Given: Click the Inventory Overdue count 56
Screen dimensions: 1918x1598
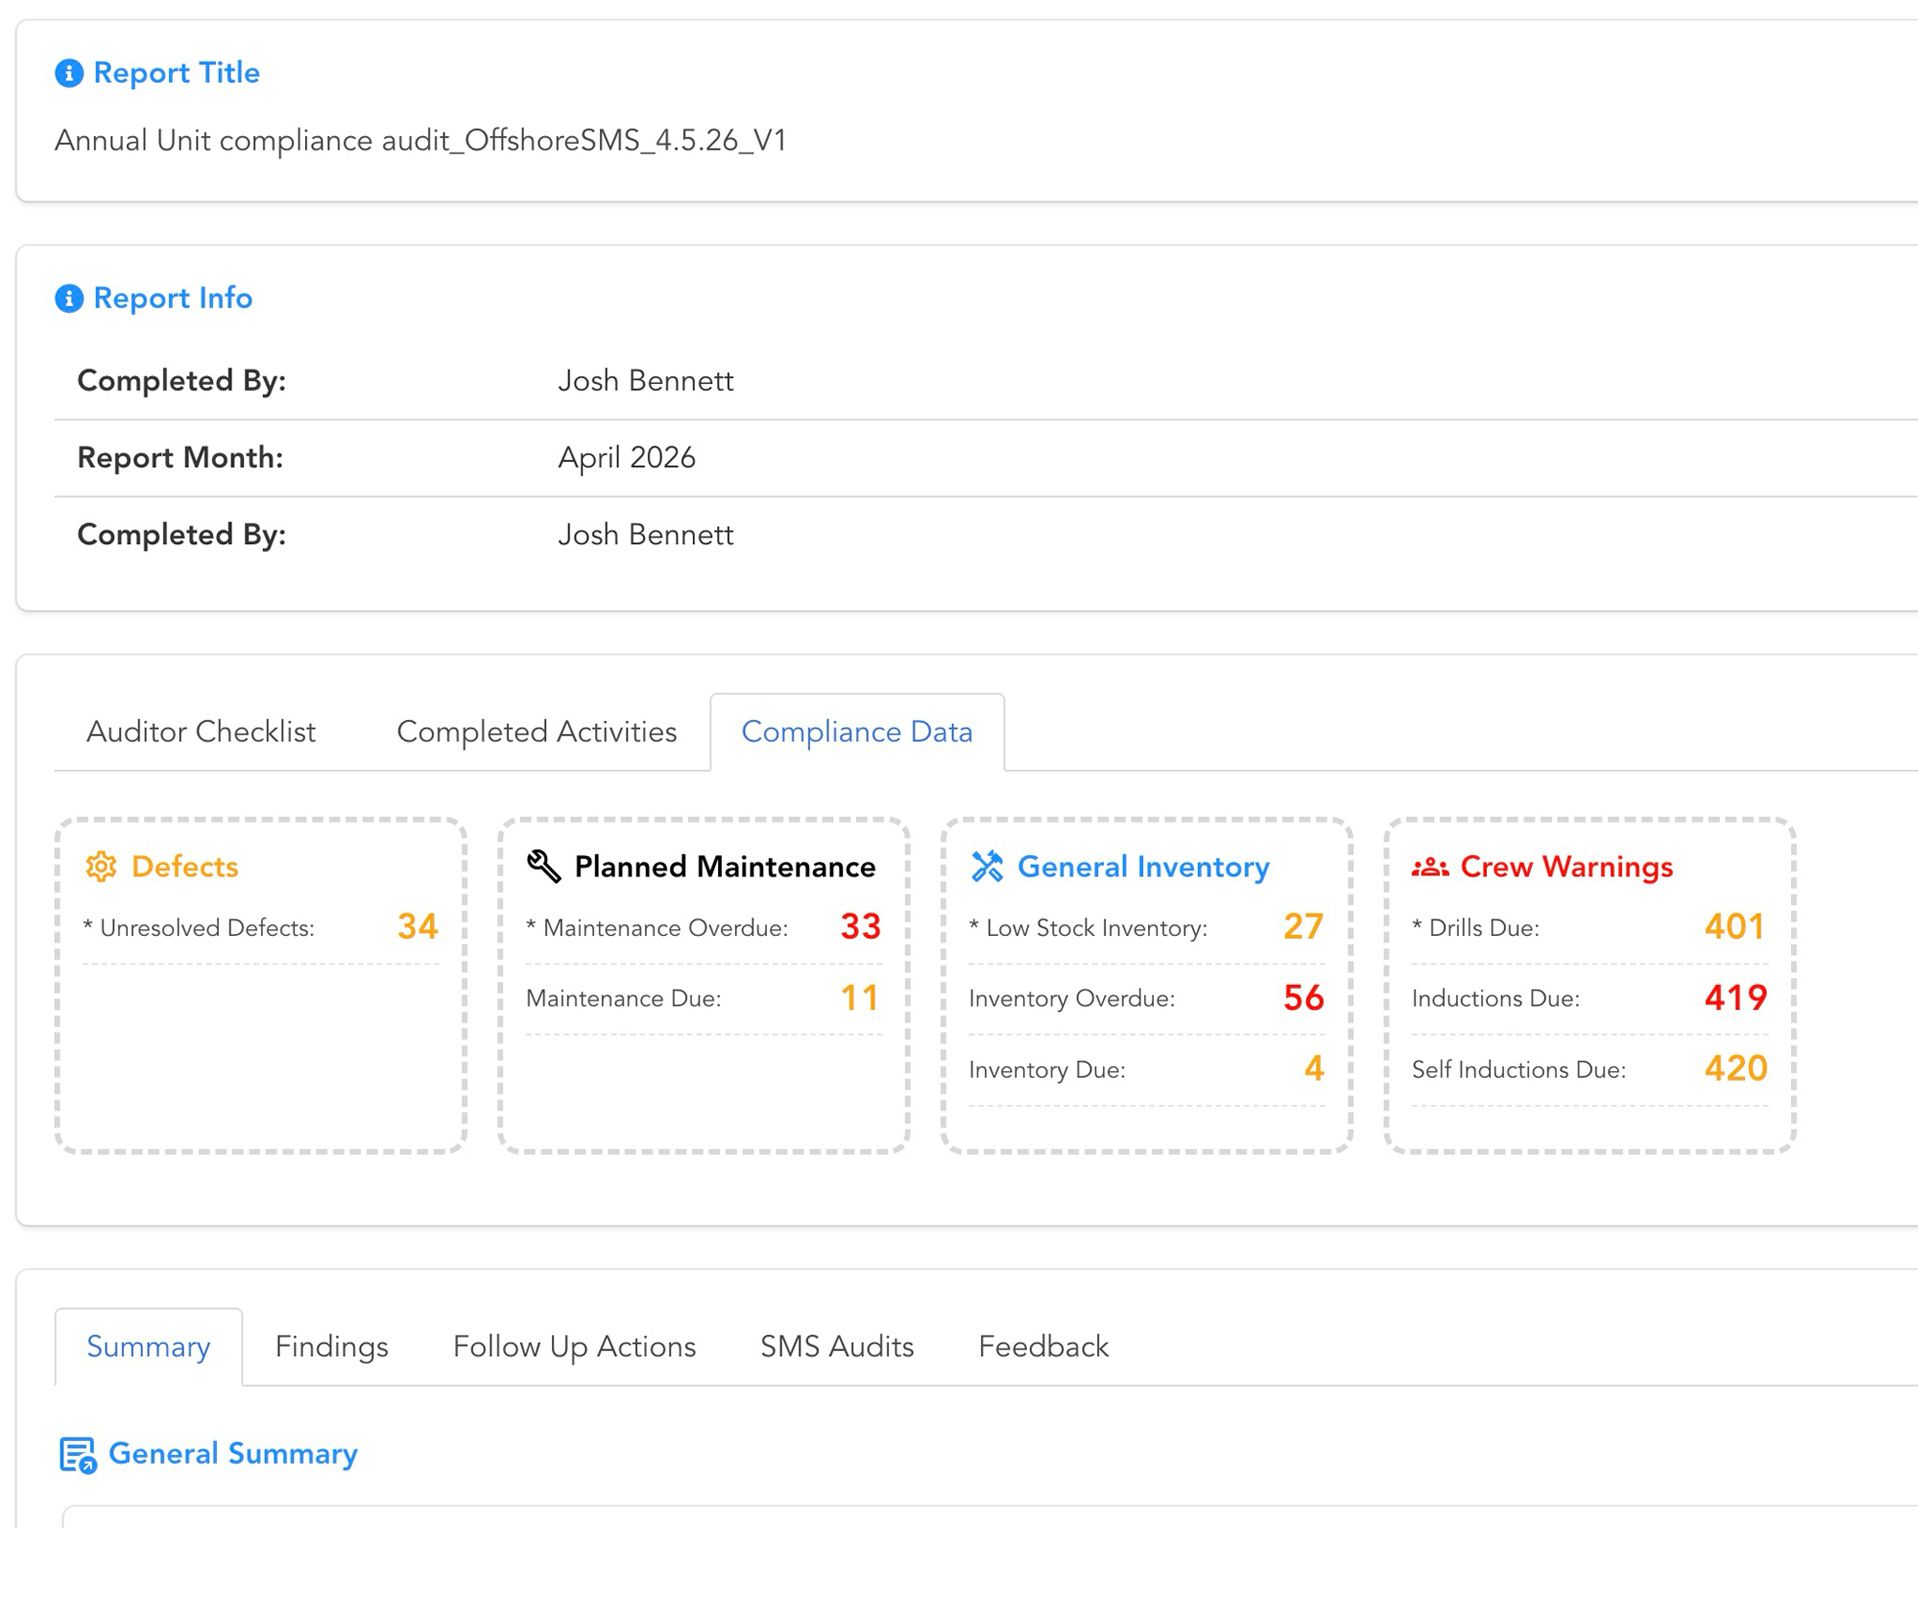Looking at the screenshot, I should coord(1303,998).
